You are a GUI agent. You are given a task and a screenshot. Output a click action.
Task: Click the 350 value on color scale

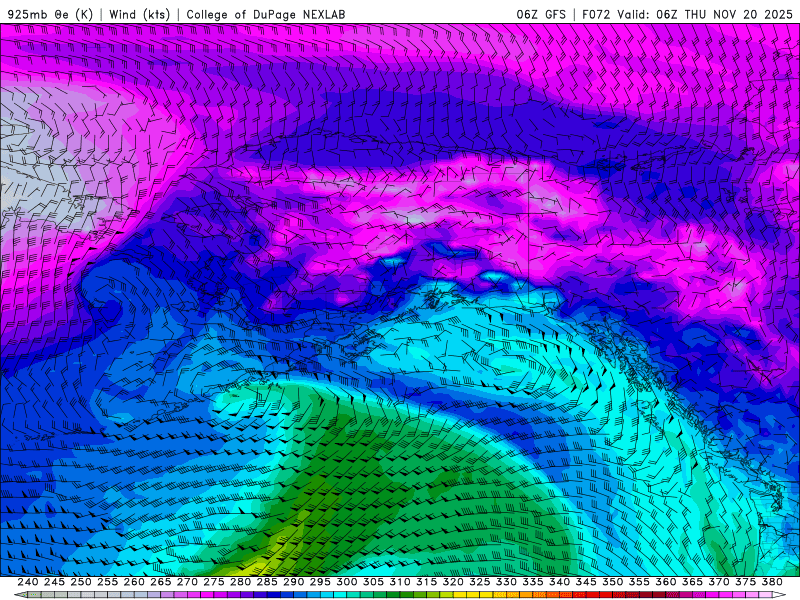(612, 582)
